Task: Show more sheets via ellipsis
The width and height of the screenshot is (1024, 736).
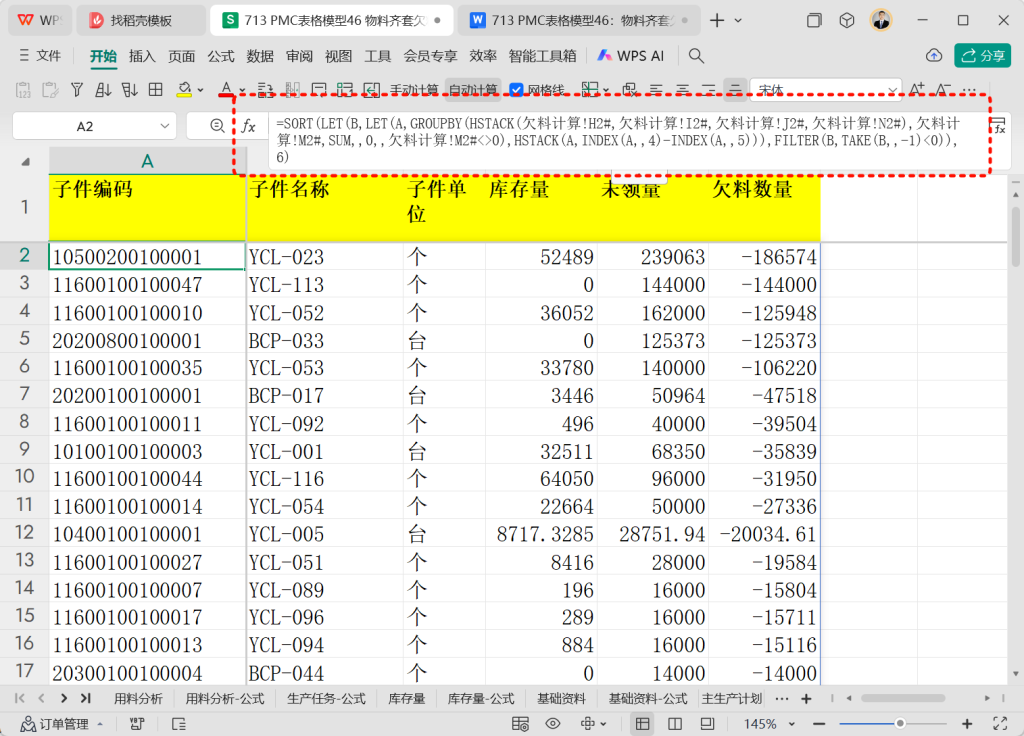Action: pos(782,699)
